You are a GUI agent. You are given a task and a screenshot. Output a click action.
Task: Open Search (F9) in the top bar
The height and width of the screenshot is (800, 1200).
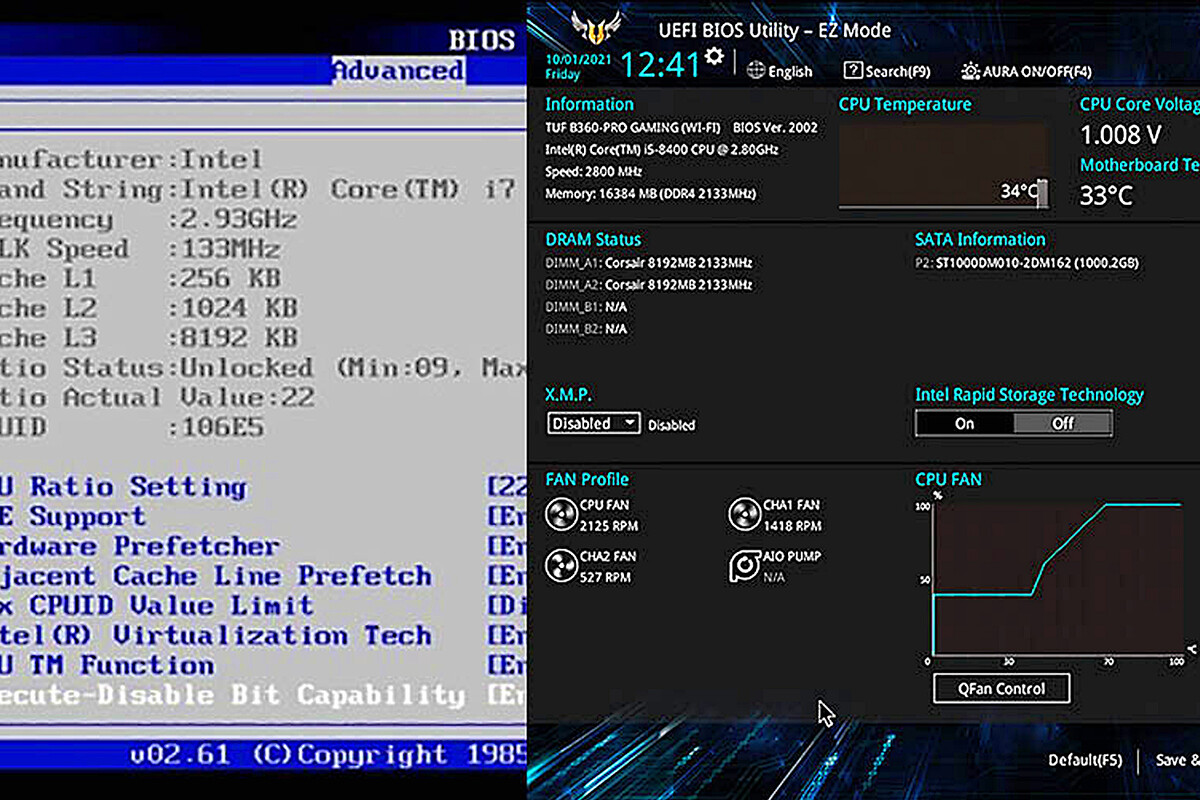pyautogui.click(x=886, y=71)
